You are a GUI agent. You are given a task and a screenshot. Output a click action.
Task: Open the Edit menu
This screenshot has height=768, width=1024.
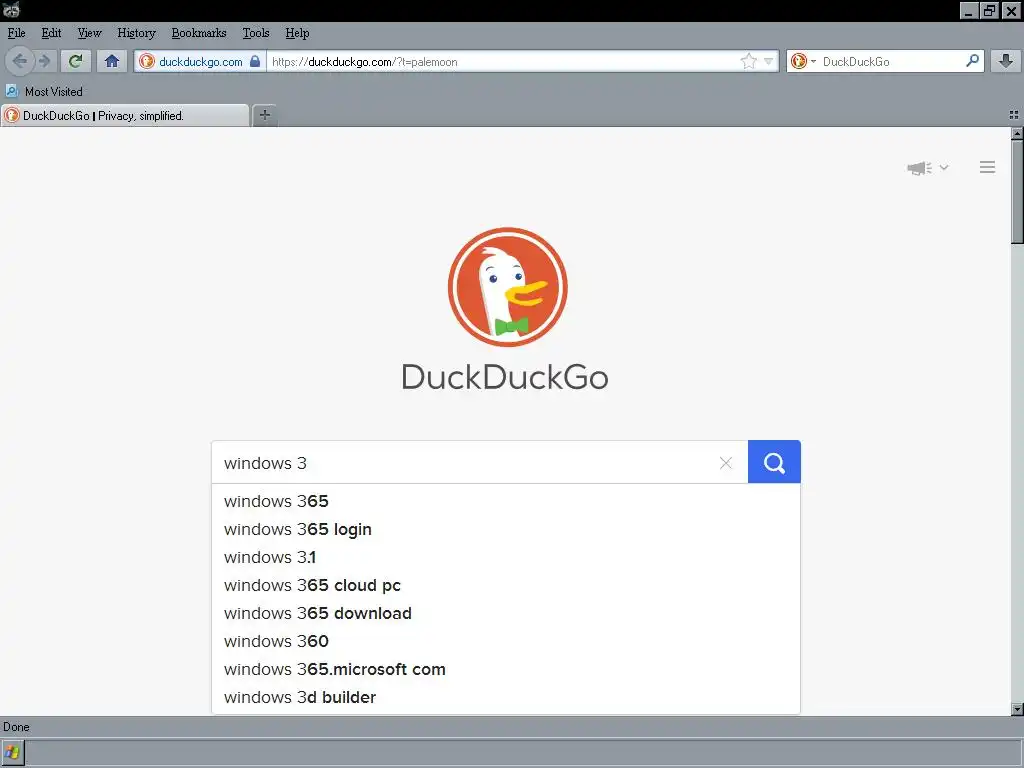pyautogui.click(x=51, y=33)
